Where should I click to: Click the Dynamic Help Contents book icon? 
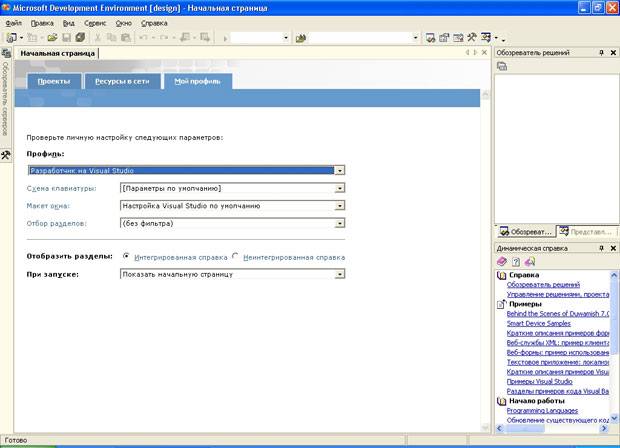pos(502,261)
